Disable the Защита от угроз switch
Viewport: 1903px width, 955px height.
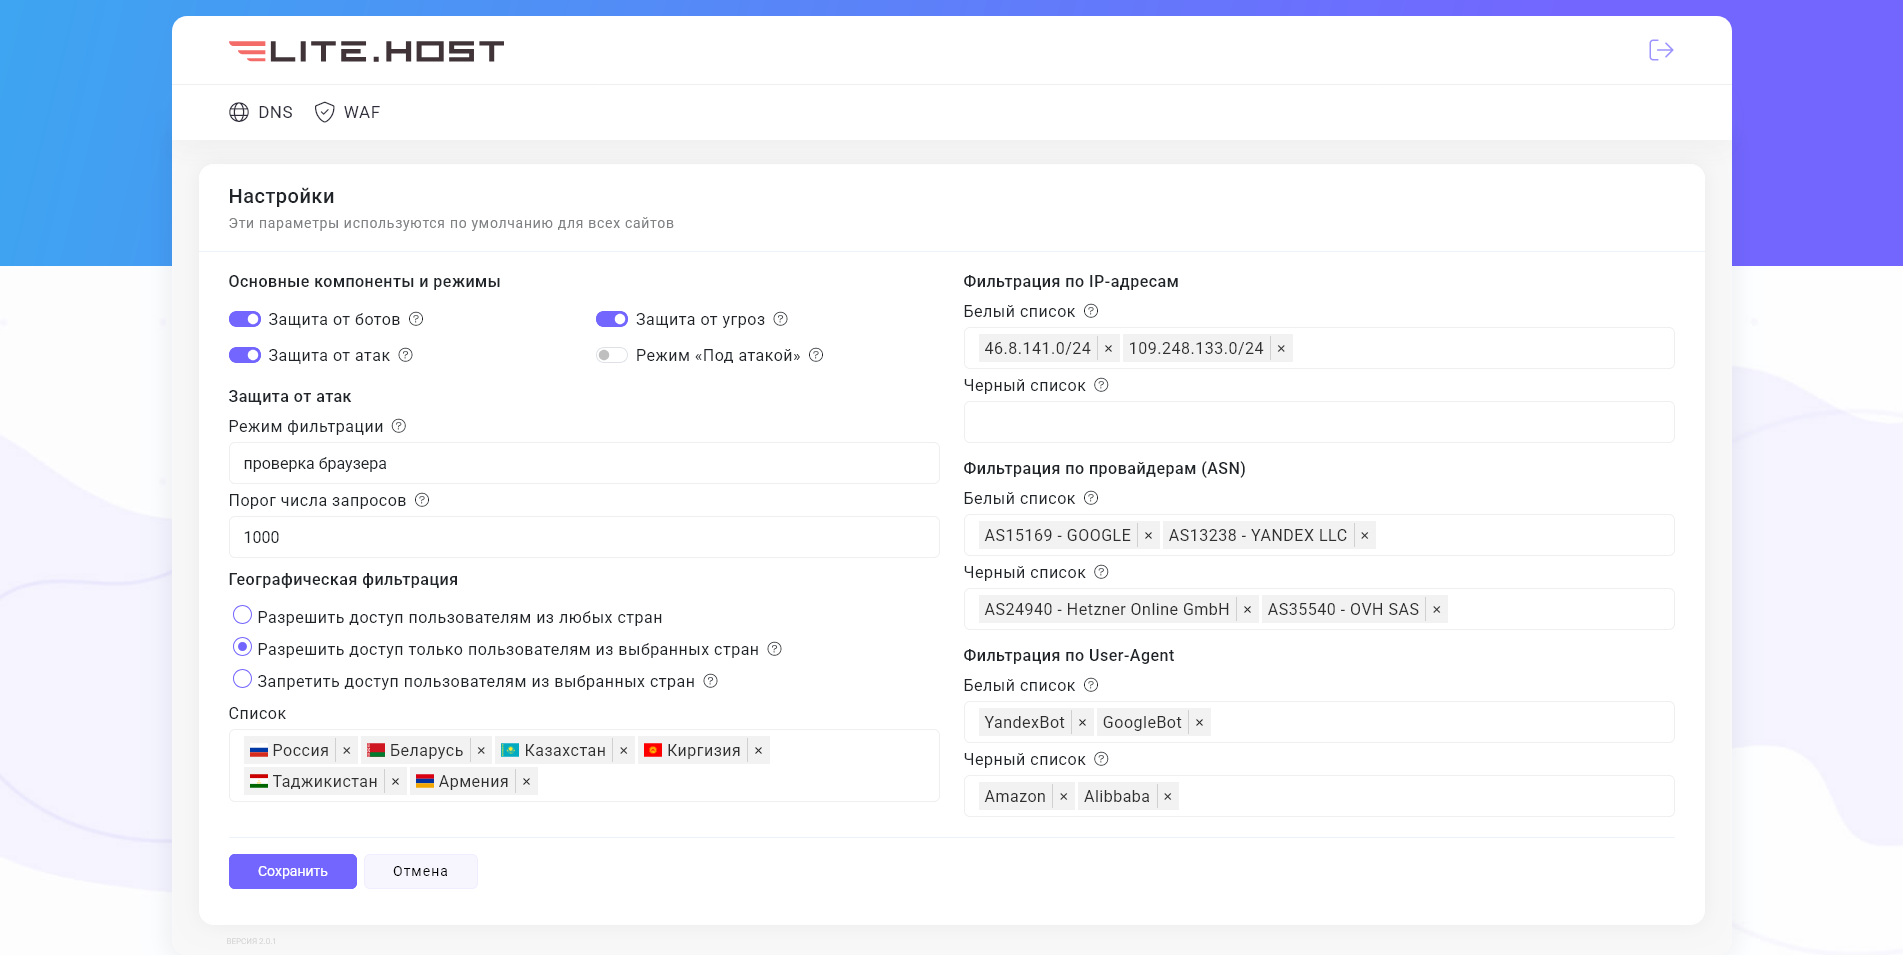[x=611, y=319]
